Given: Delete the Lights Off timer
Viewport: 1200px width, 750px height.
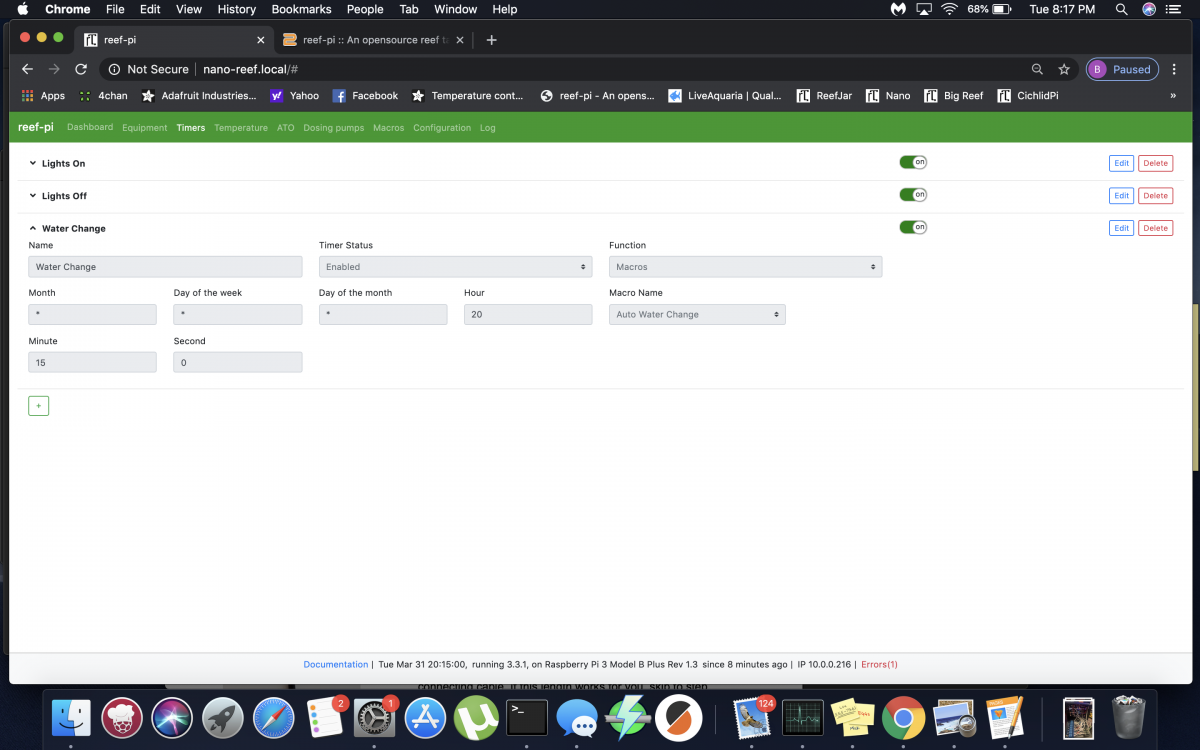Looking at the screenshot, I should pyautogui.click(x=1155, y=196).
